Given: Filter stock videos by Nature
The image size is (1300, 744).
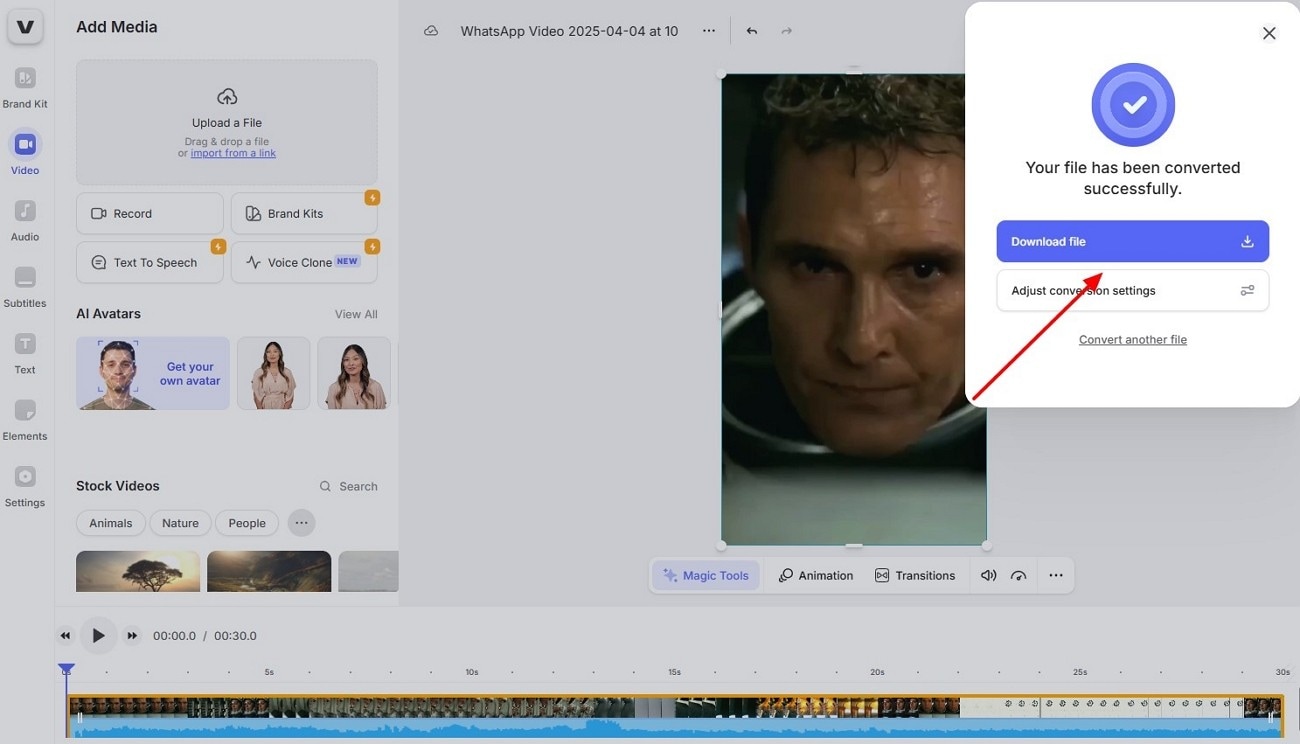Looking at the screenshot, I should (x=180, y=523).
